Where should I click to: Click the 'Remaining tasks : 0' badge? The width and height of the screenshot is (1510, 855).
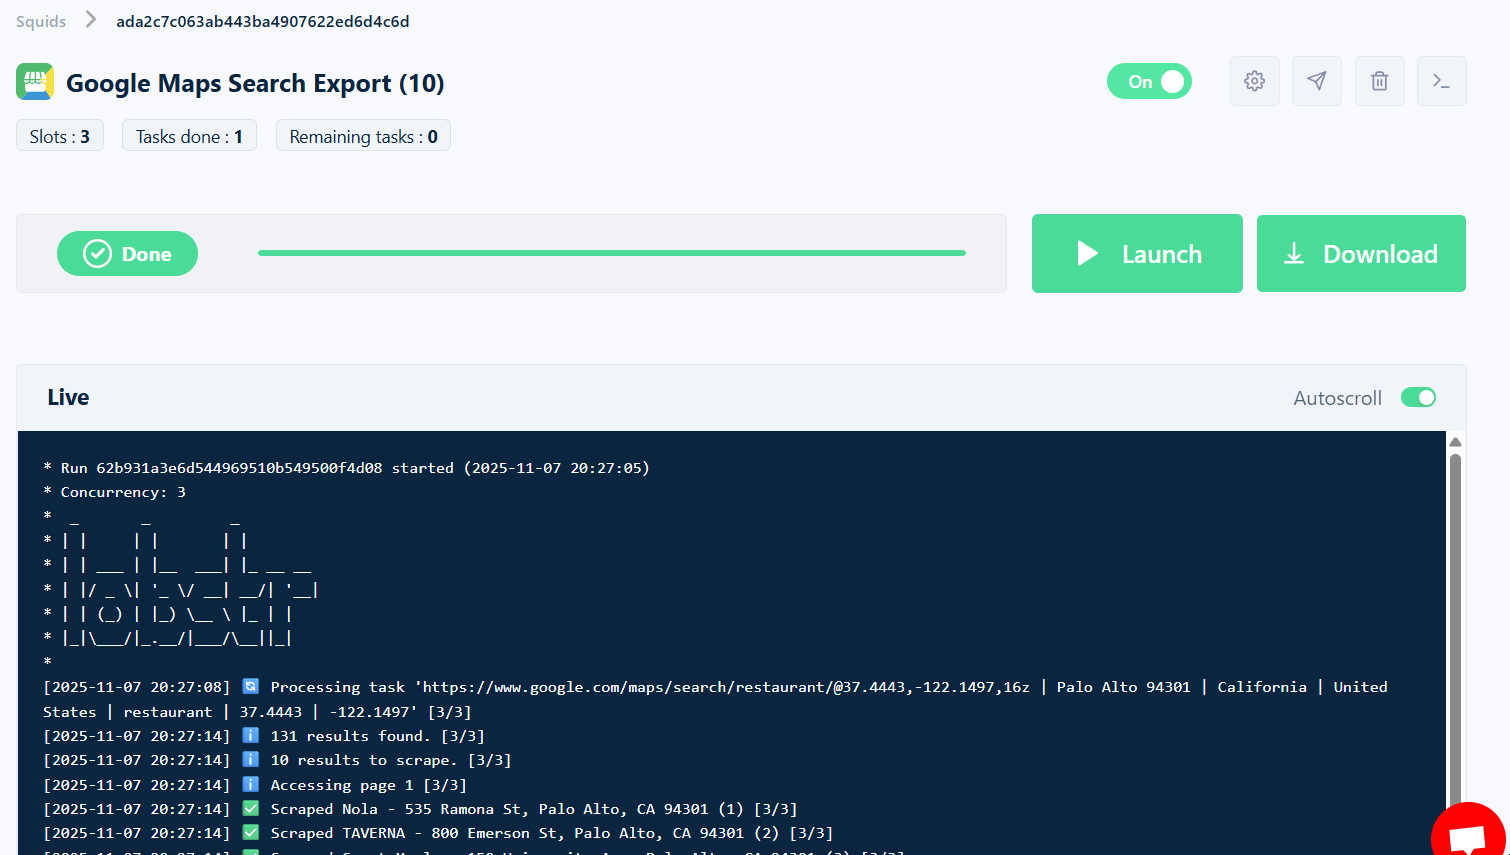coord(362,135)
